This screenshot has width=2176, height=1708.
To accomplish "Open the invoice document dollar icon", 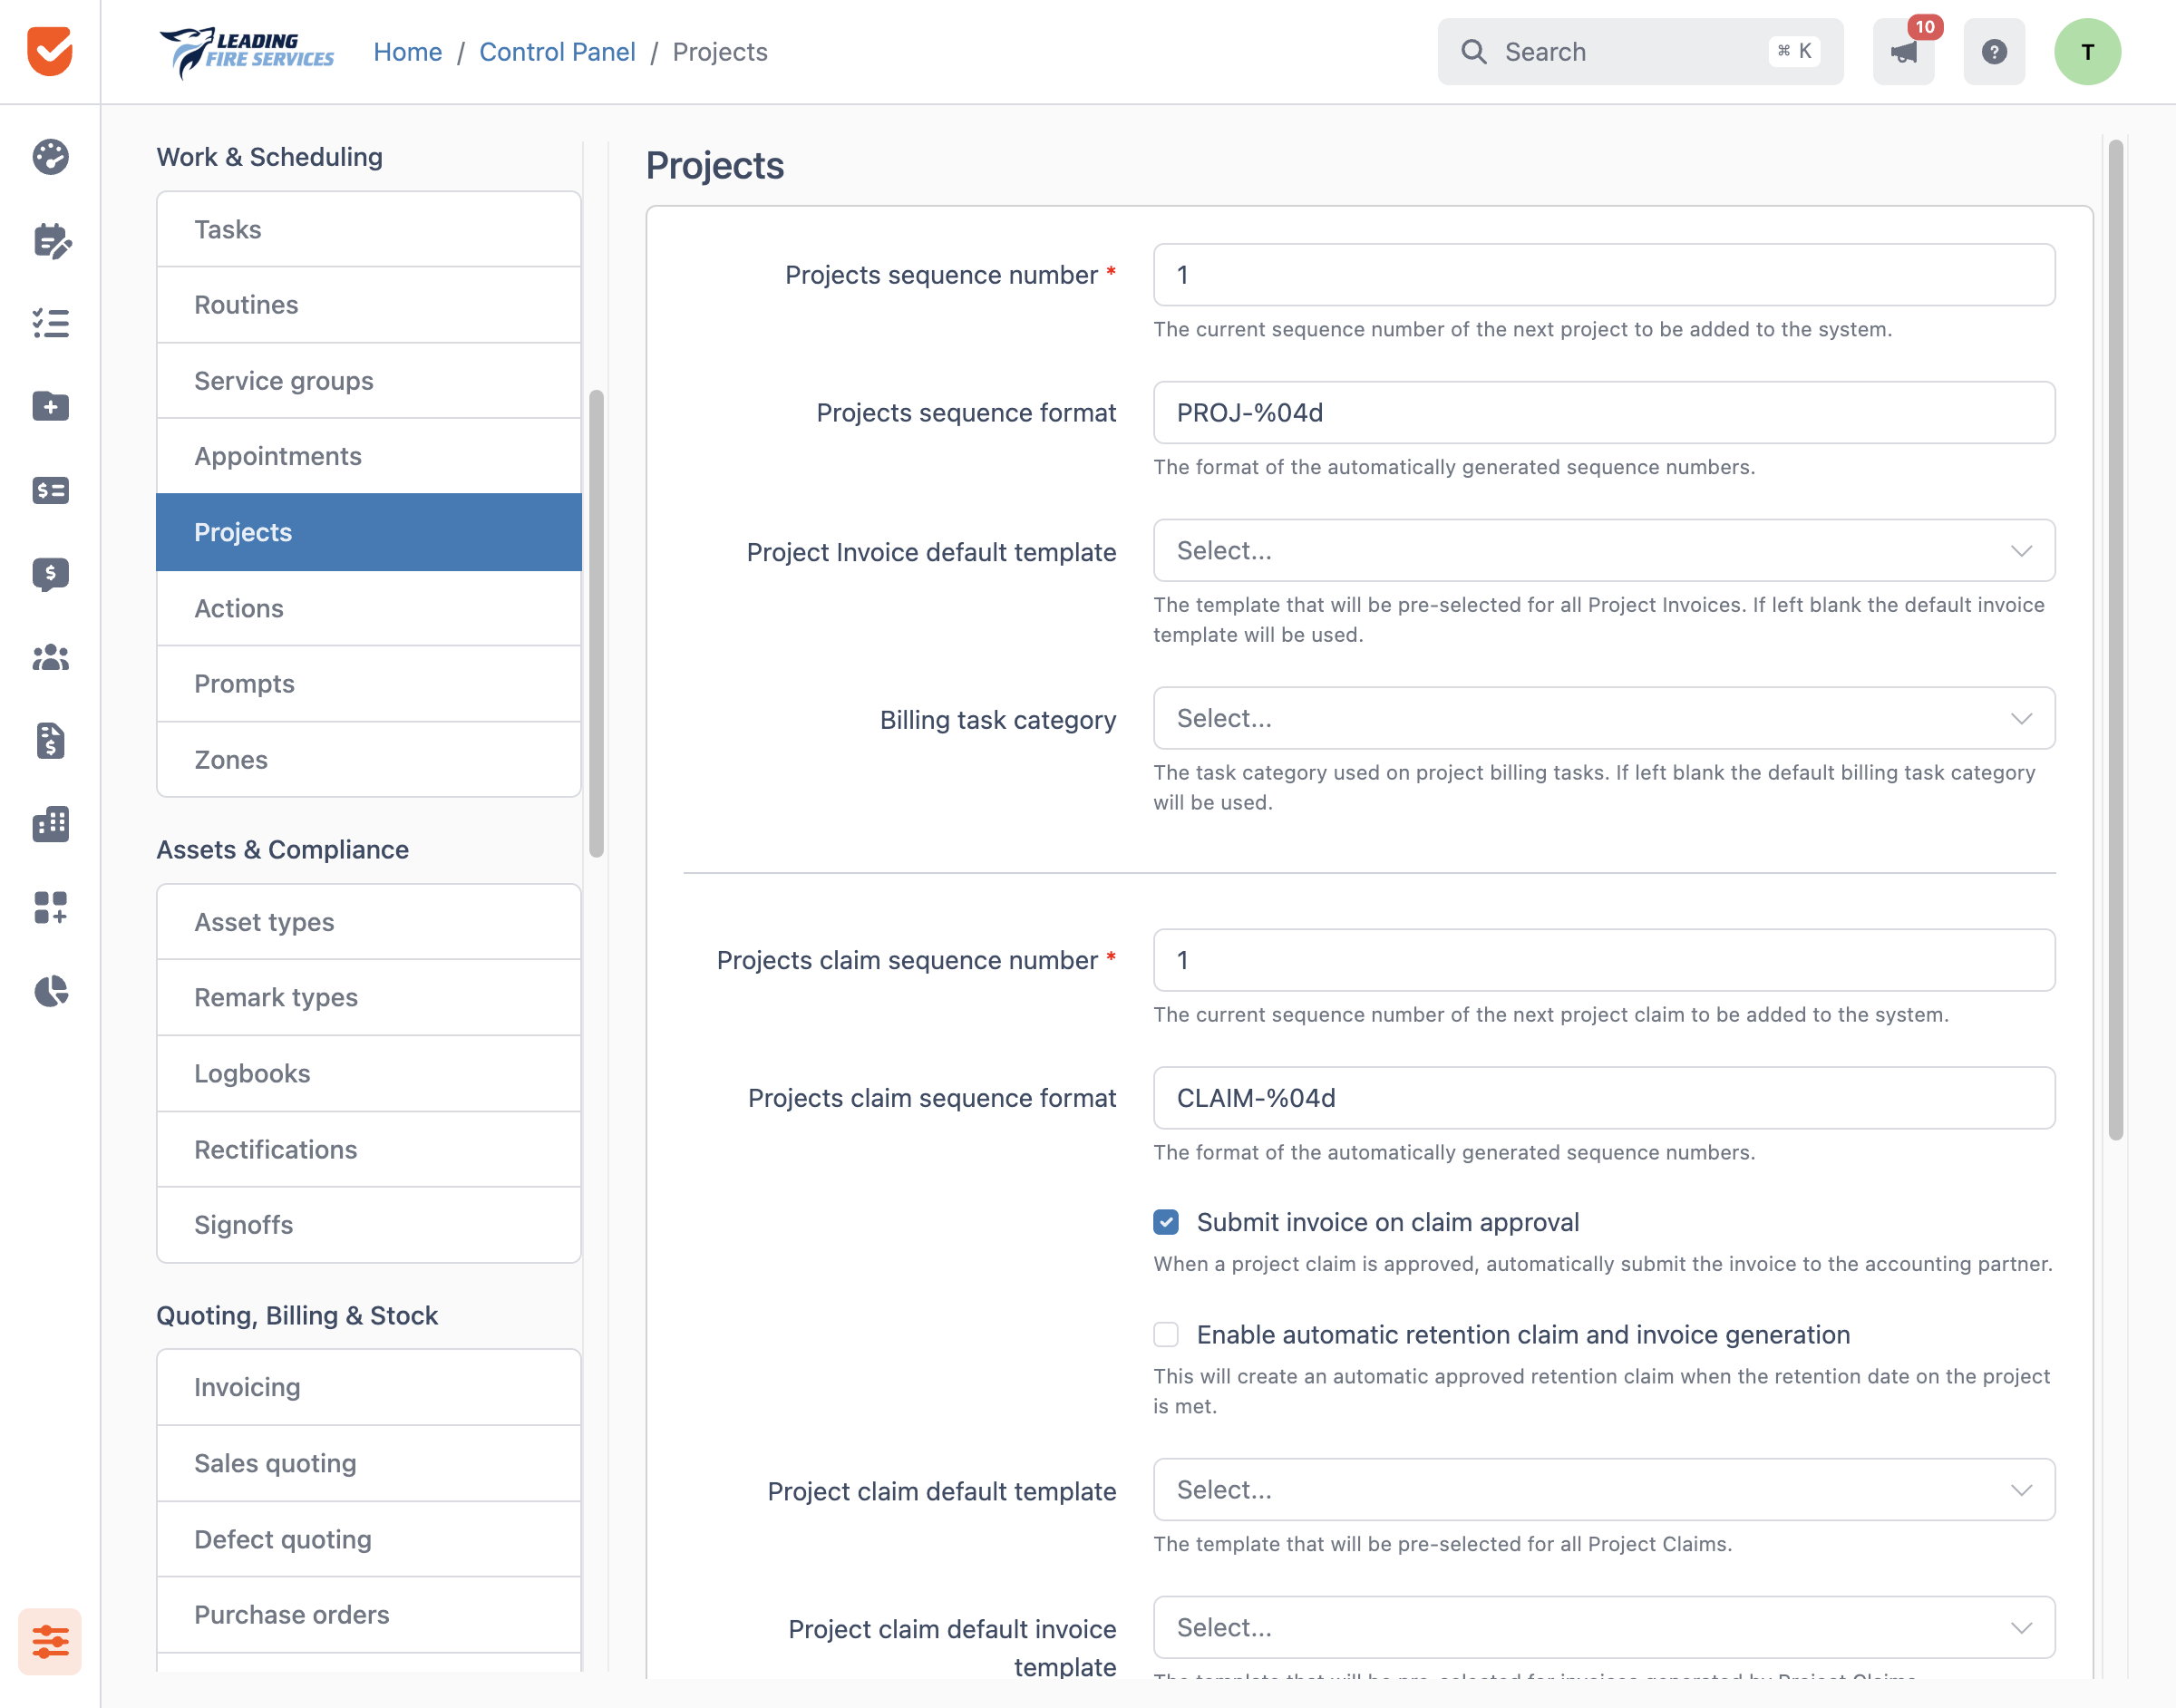I will click(x=50, y=740).
